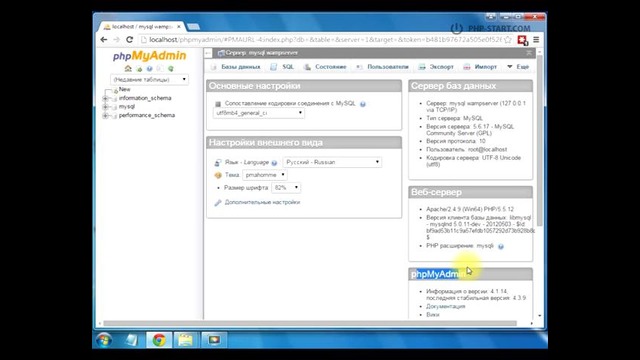The width and height of the screenshot is (640, 360).
Task: Open the recent tables dropdown
Action: 149,79
